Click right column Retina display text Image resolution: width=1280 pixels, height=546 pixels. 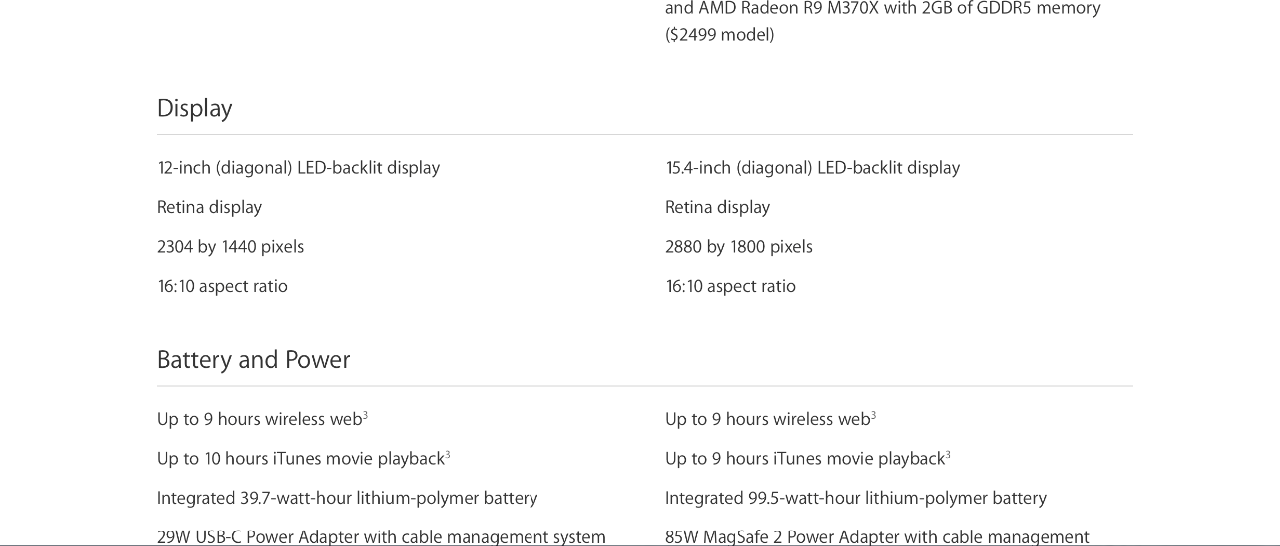tap(718, 208)
